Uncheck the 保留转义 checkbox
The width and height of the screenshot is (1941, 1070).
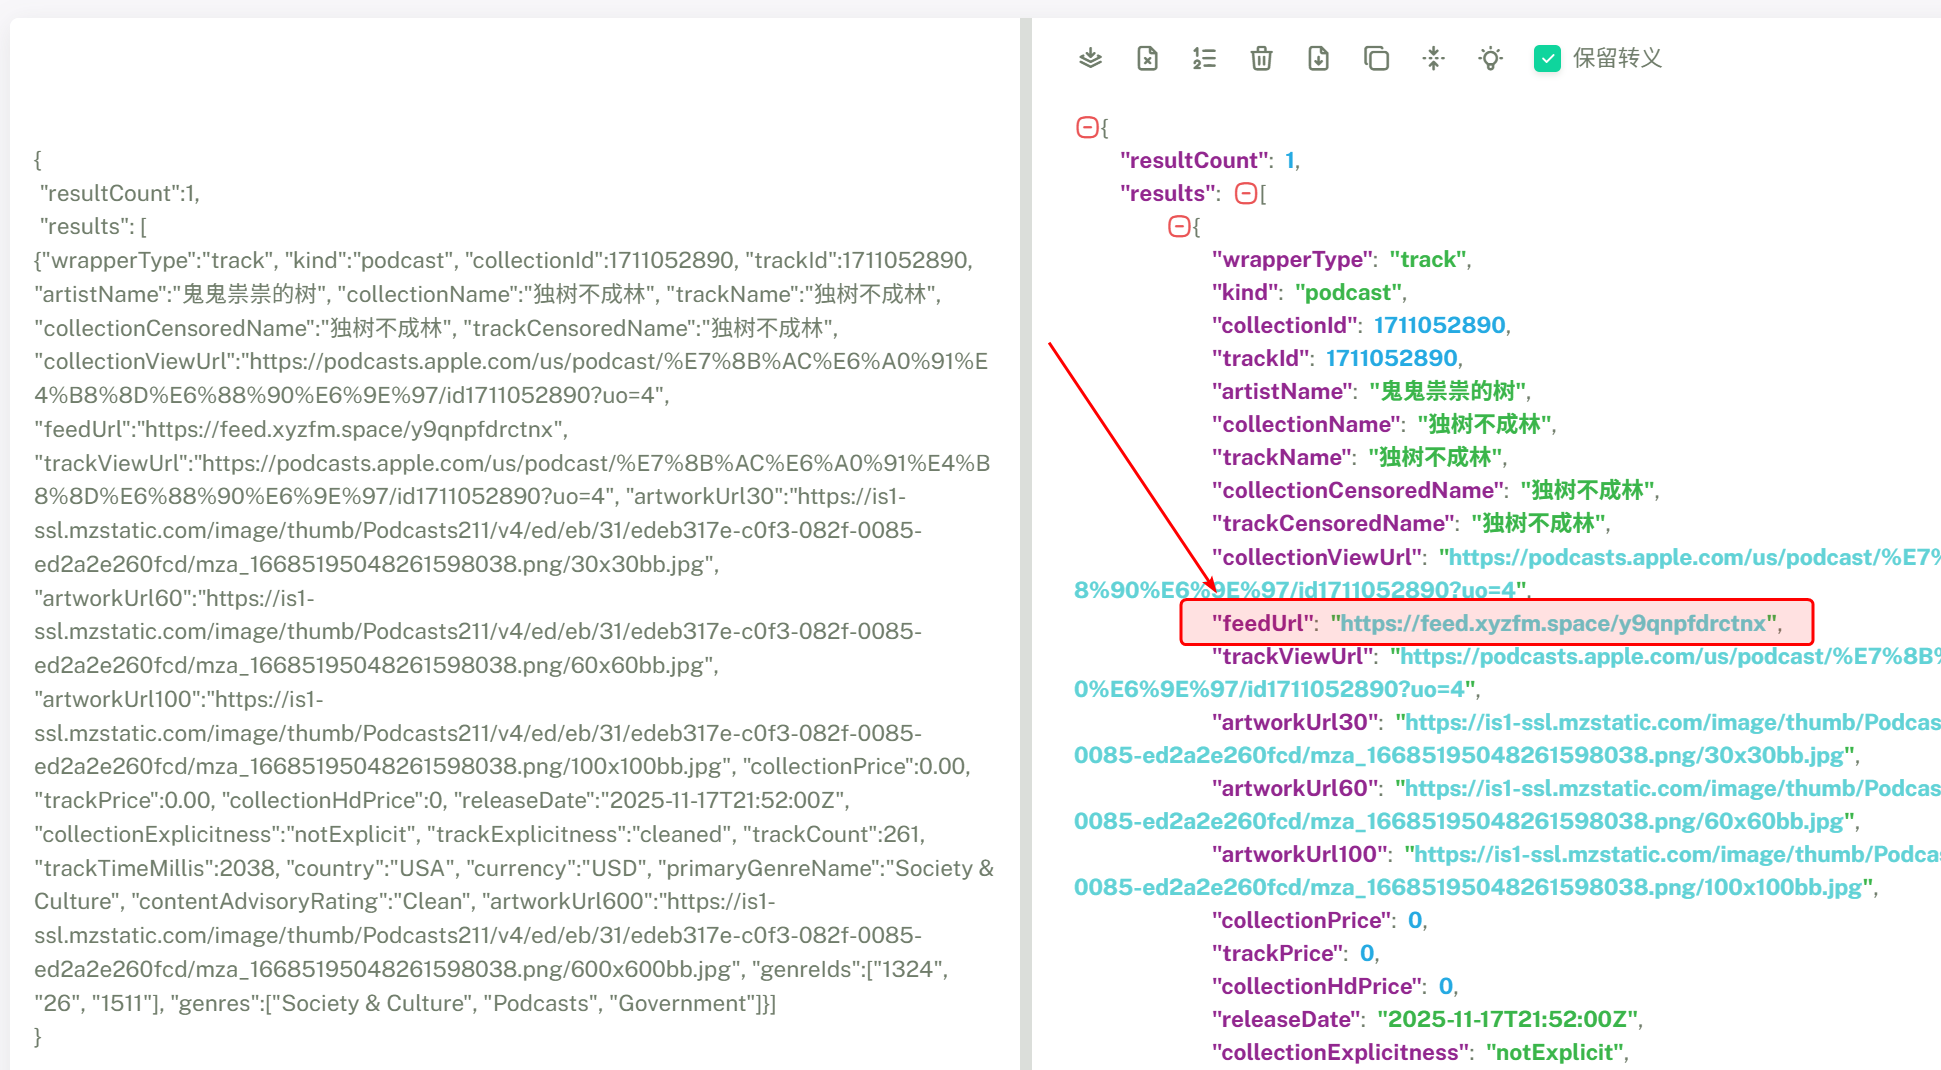tap(1547, 58)
